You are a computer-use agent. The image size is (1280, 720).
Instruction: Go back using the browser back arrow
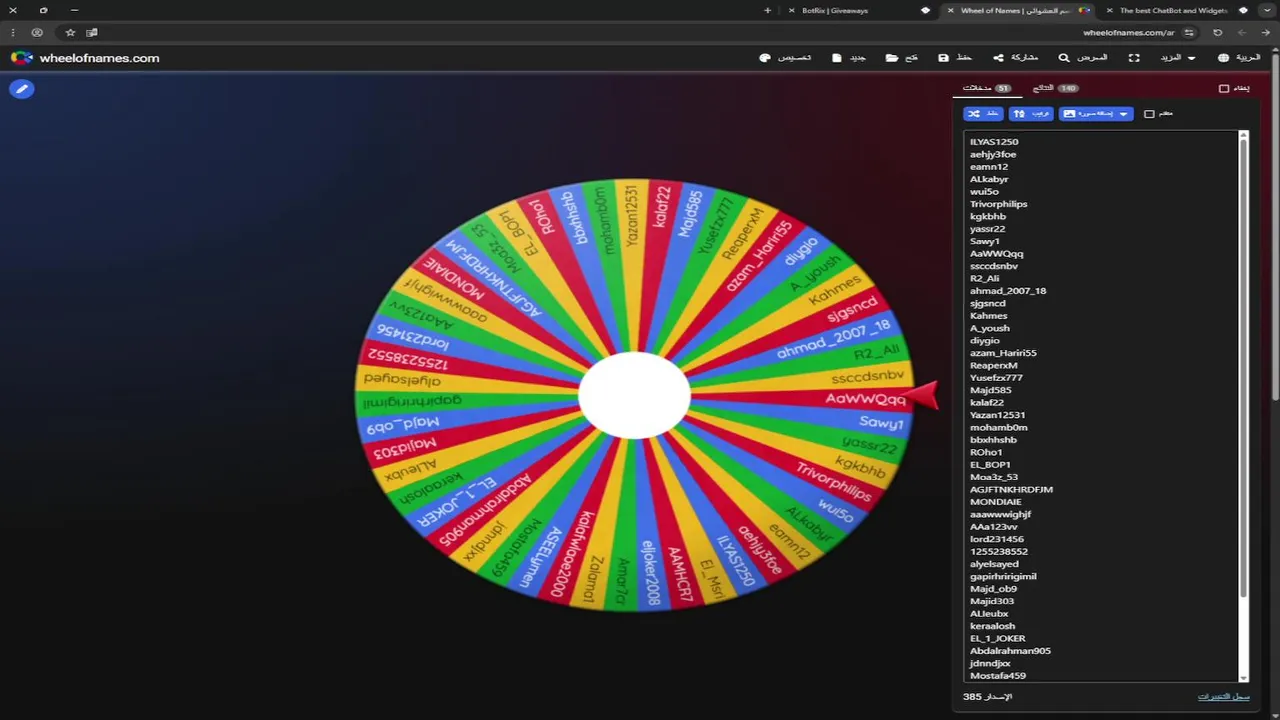pos(1266,33)
